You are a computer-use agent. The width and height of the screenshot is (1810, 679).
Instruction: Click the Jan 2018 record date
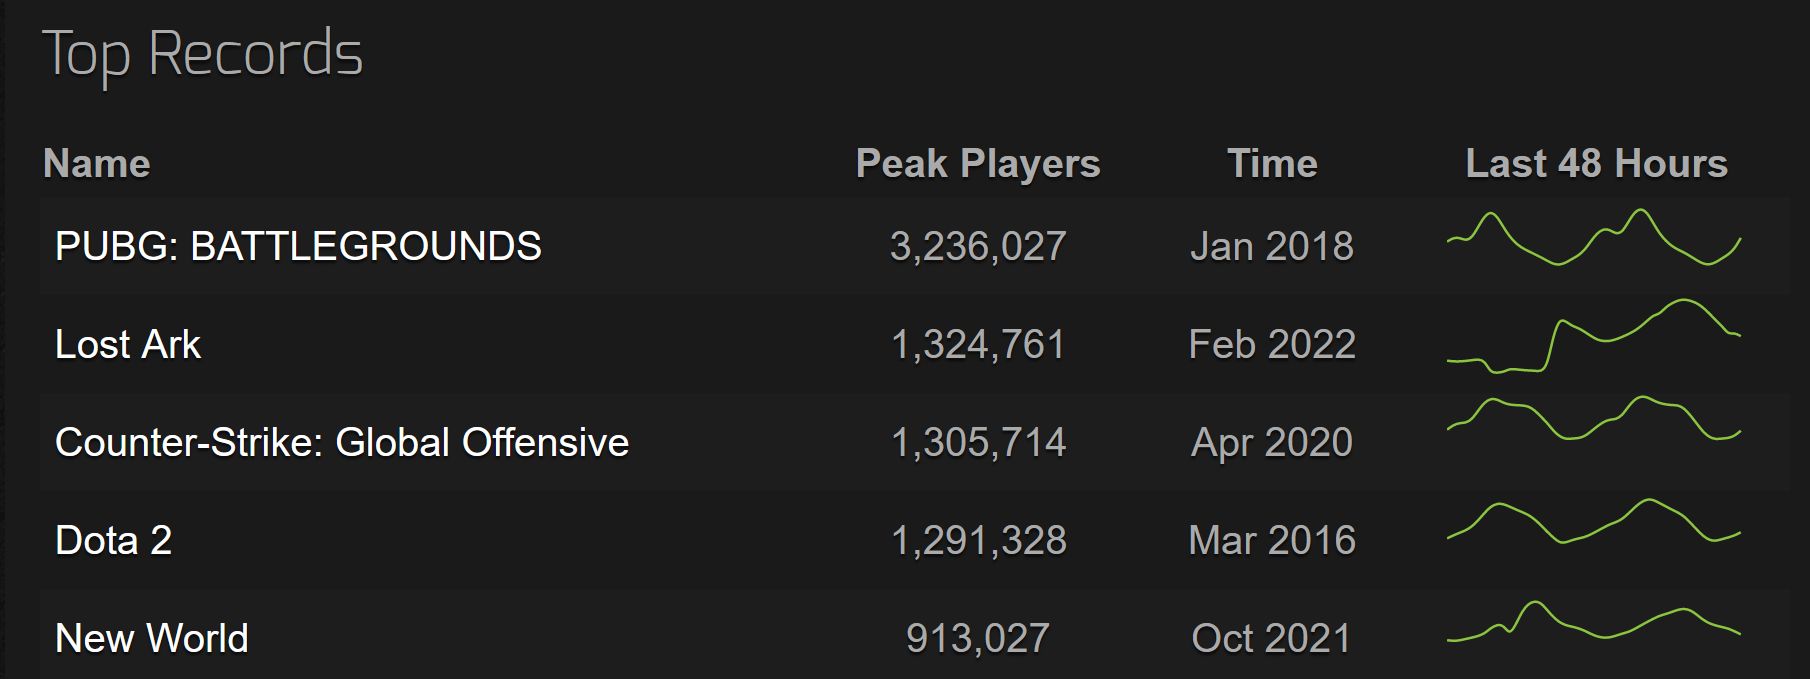1274,246
